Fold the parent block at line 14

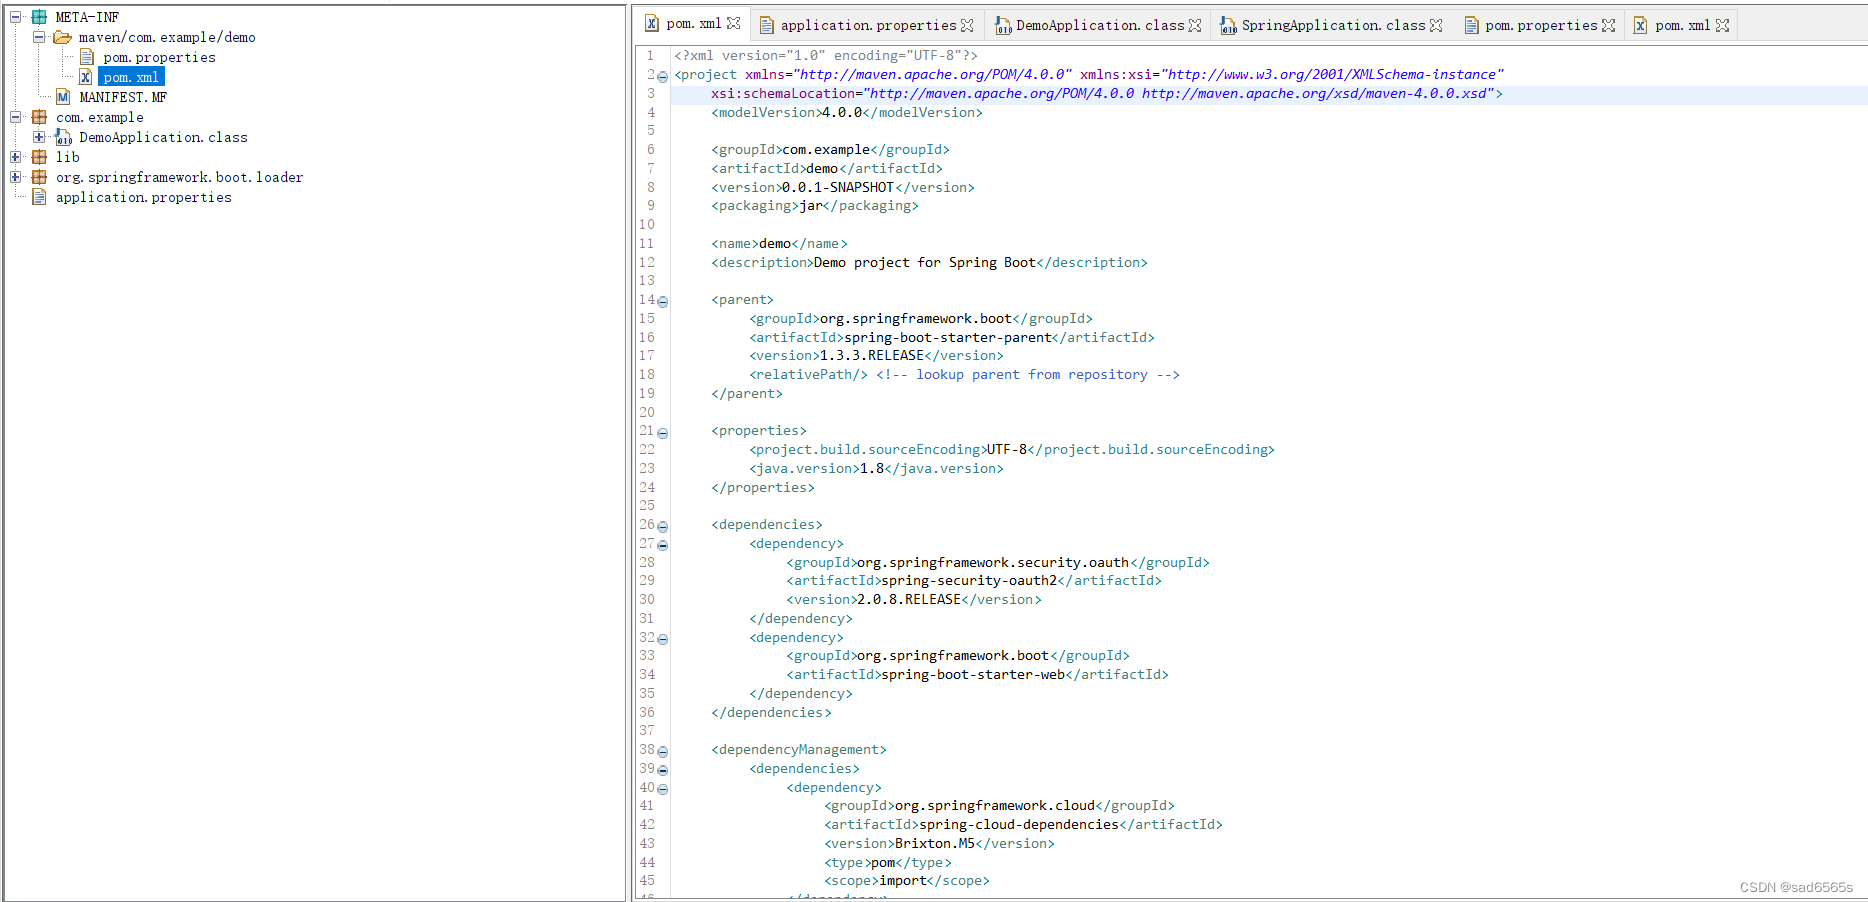pos(663,302)
